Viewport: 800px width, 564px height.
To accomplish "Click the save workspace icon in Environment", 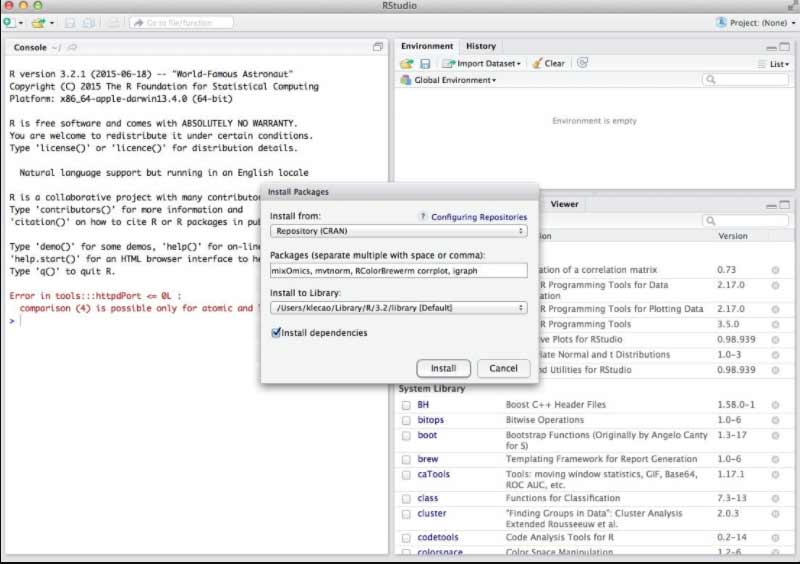I will coord(425,63).
